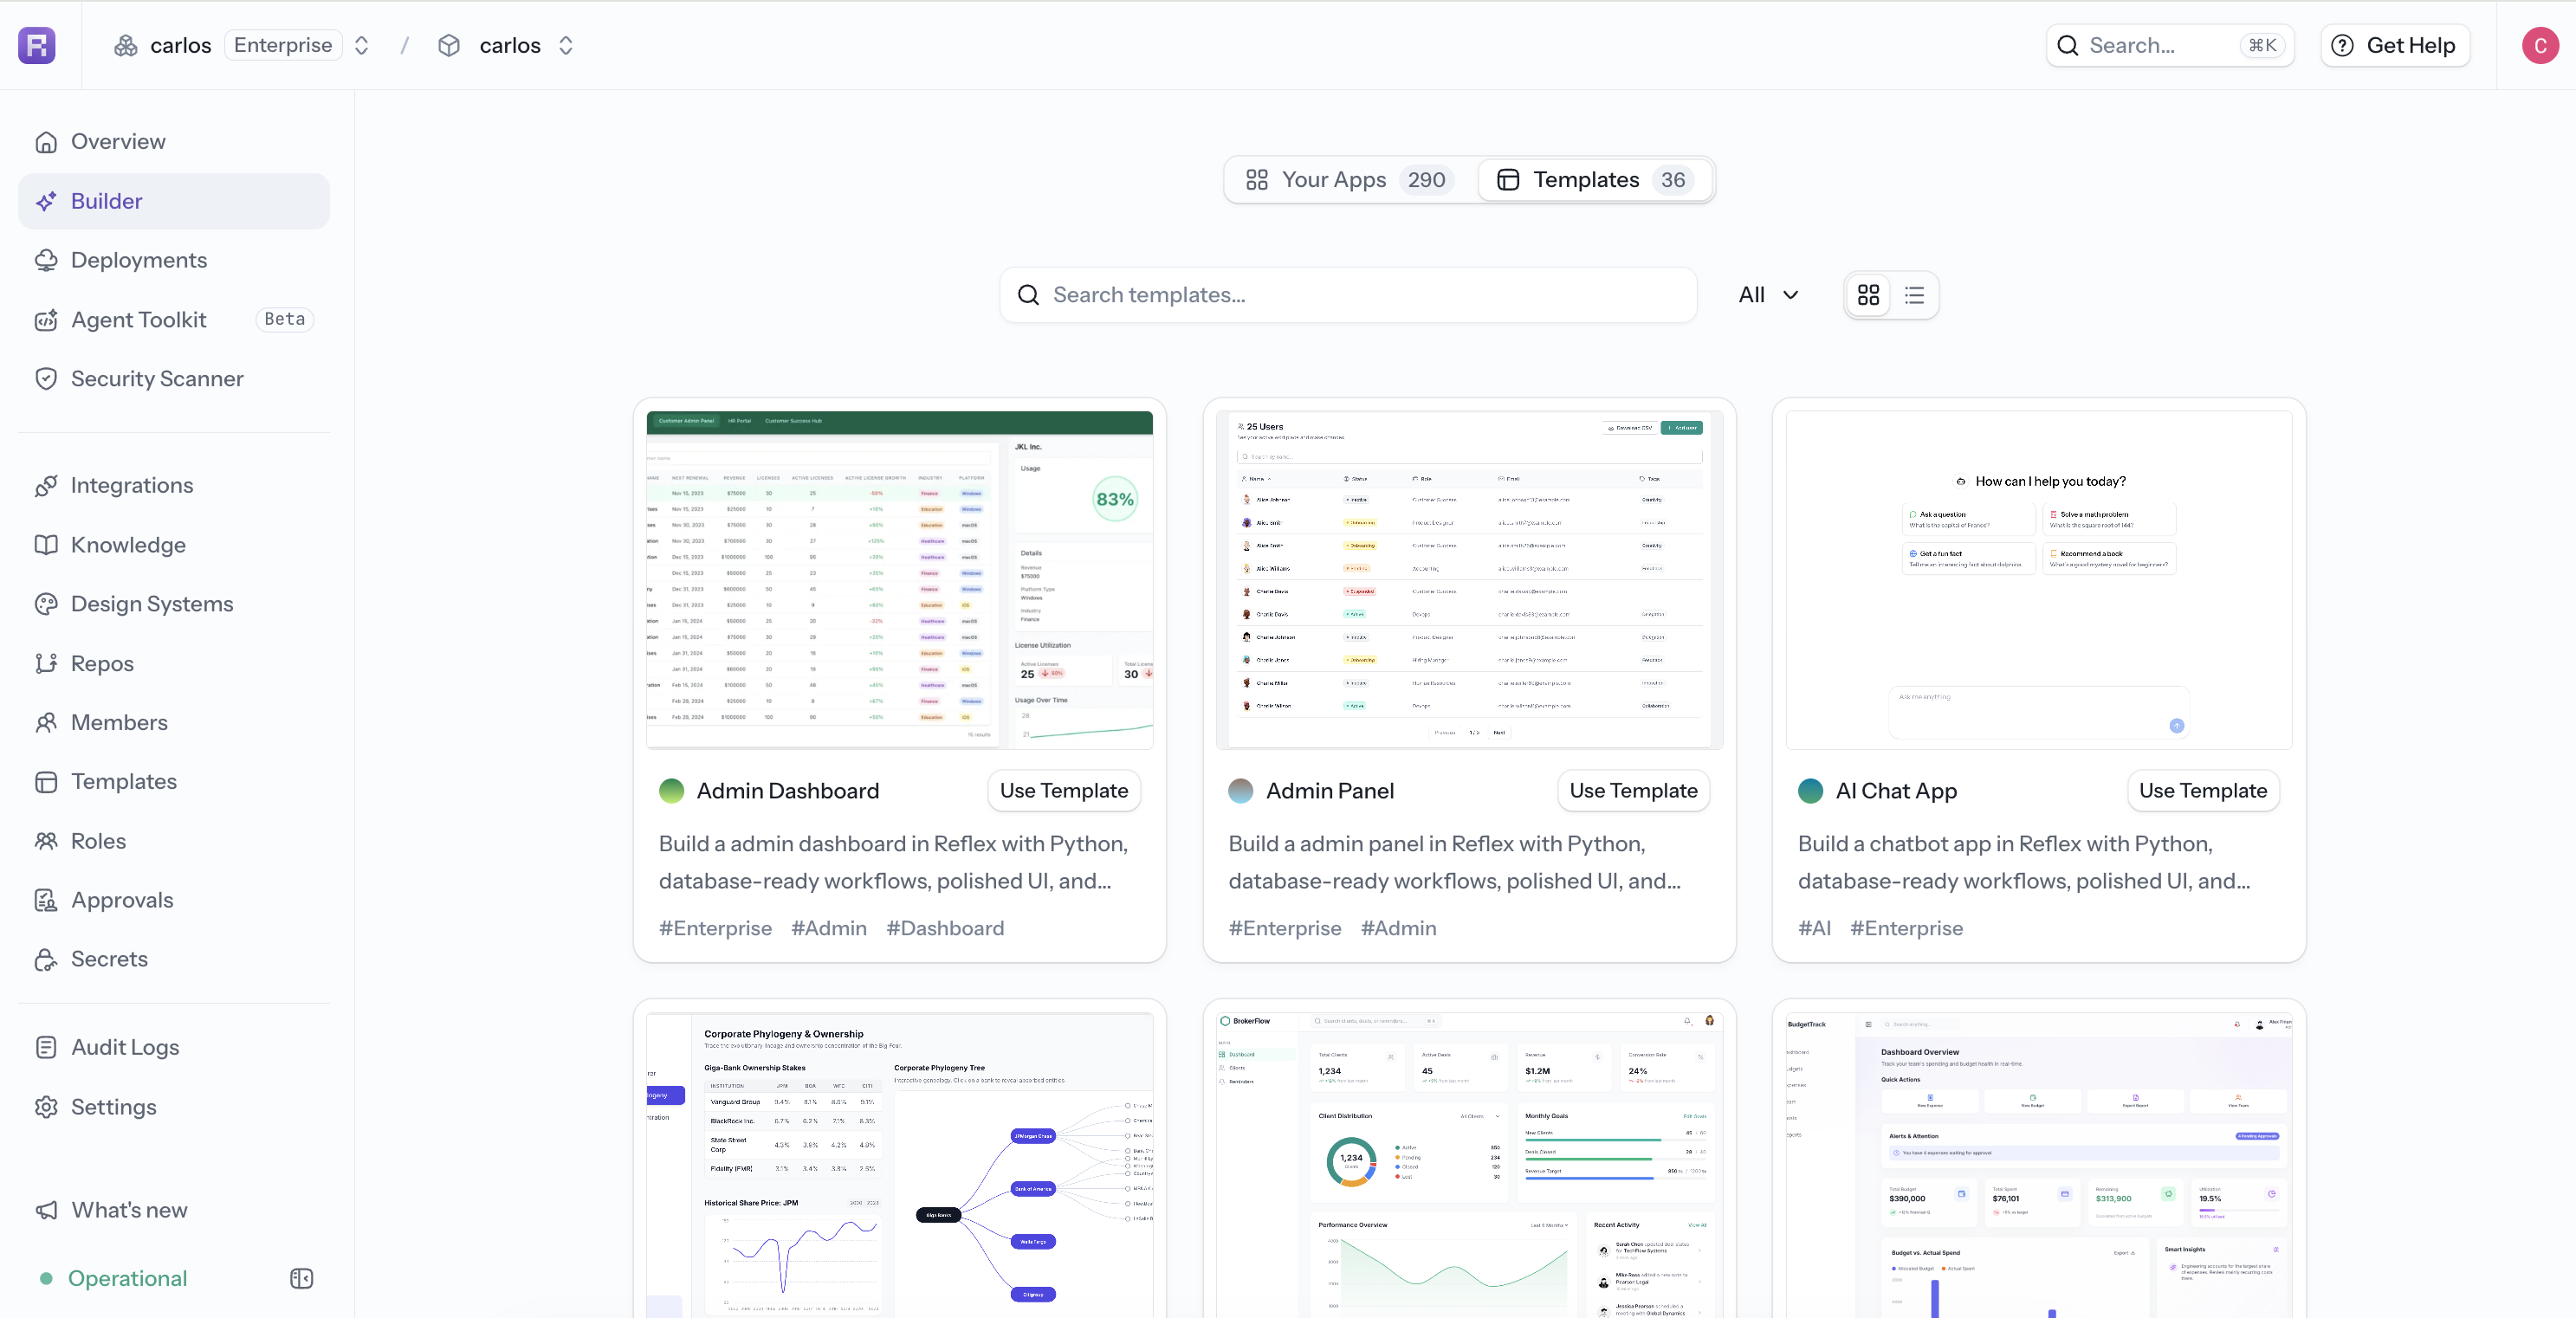Open the Admin Panel preview thumbnail

pos(1469,580)
